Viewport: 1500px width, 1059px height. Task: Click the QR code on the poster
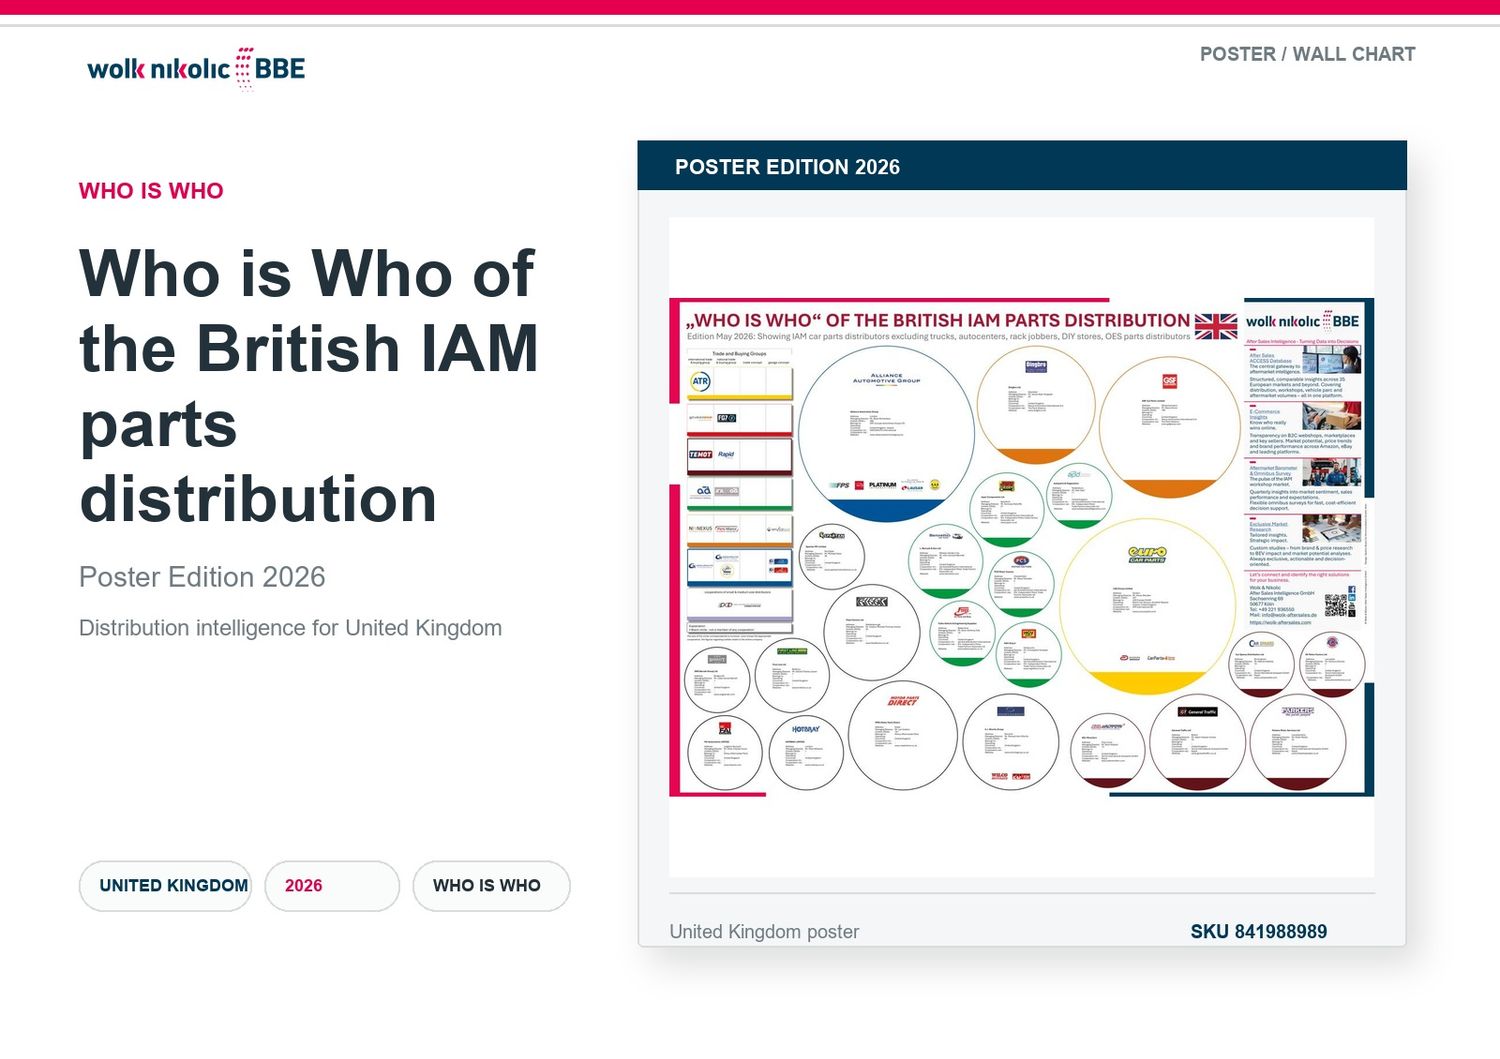click(1336, 606)
